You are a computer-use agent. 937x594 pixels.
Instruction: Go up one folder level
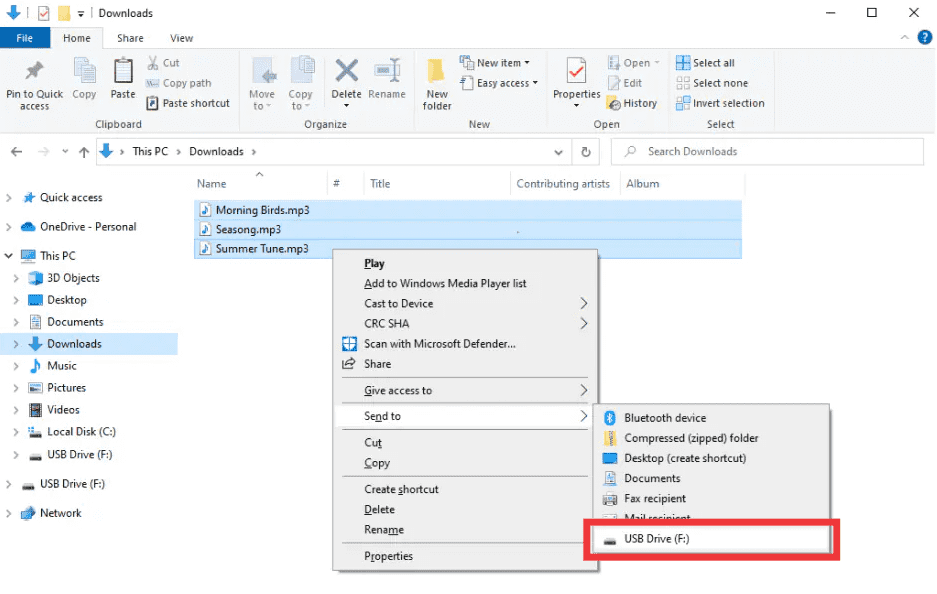(84, 152)
